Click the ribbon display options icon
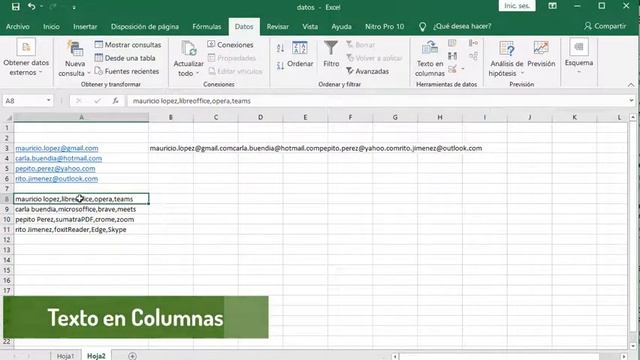Screen dimensions: 640x360 click(x=552, y=6)
